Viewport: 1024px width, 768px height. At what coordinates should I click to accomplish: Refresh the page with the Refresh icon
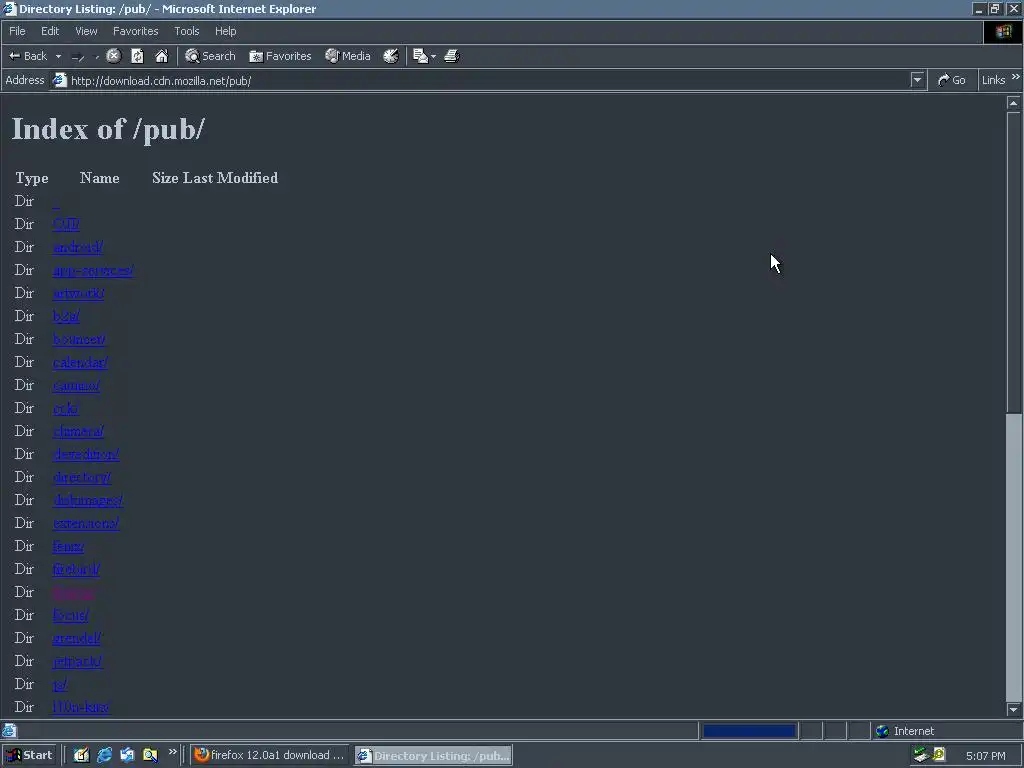pos(137,56)
